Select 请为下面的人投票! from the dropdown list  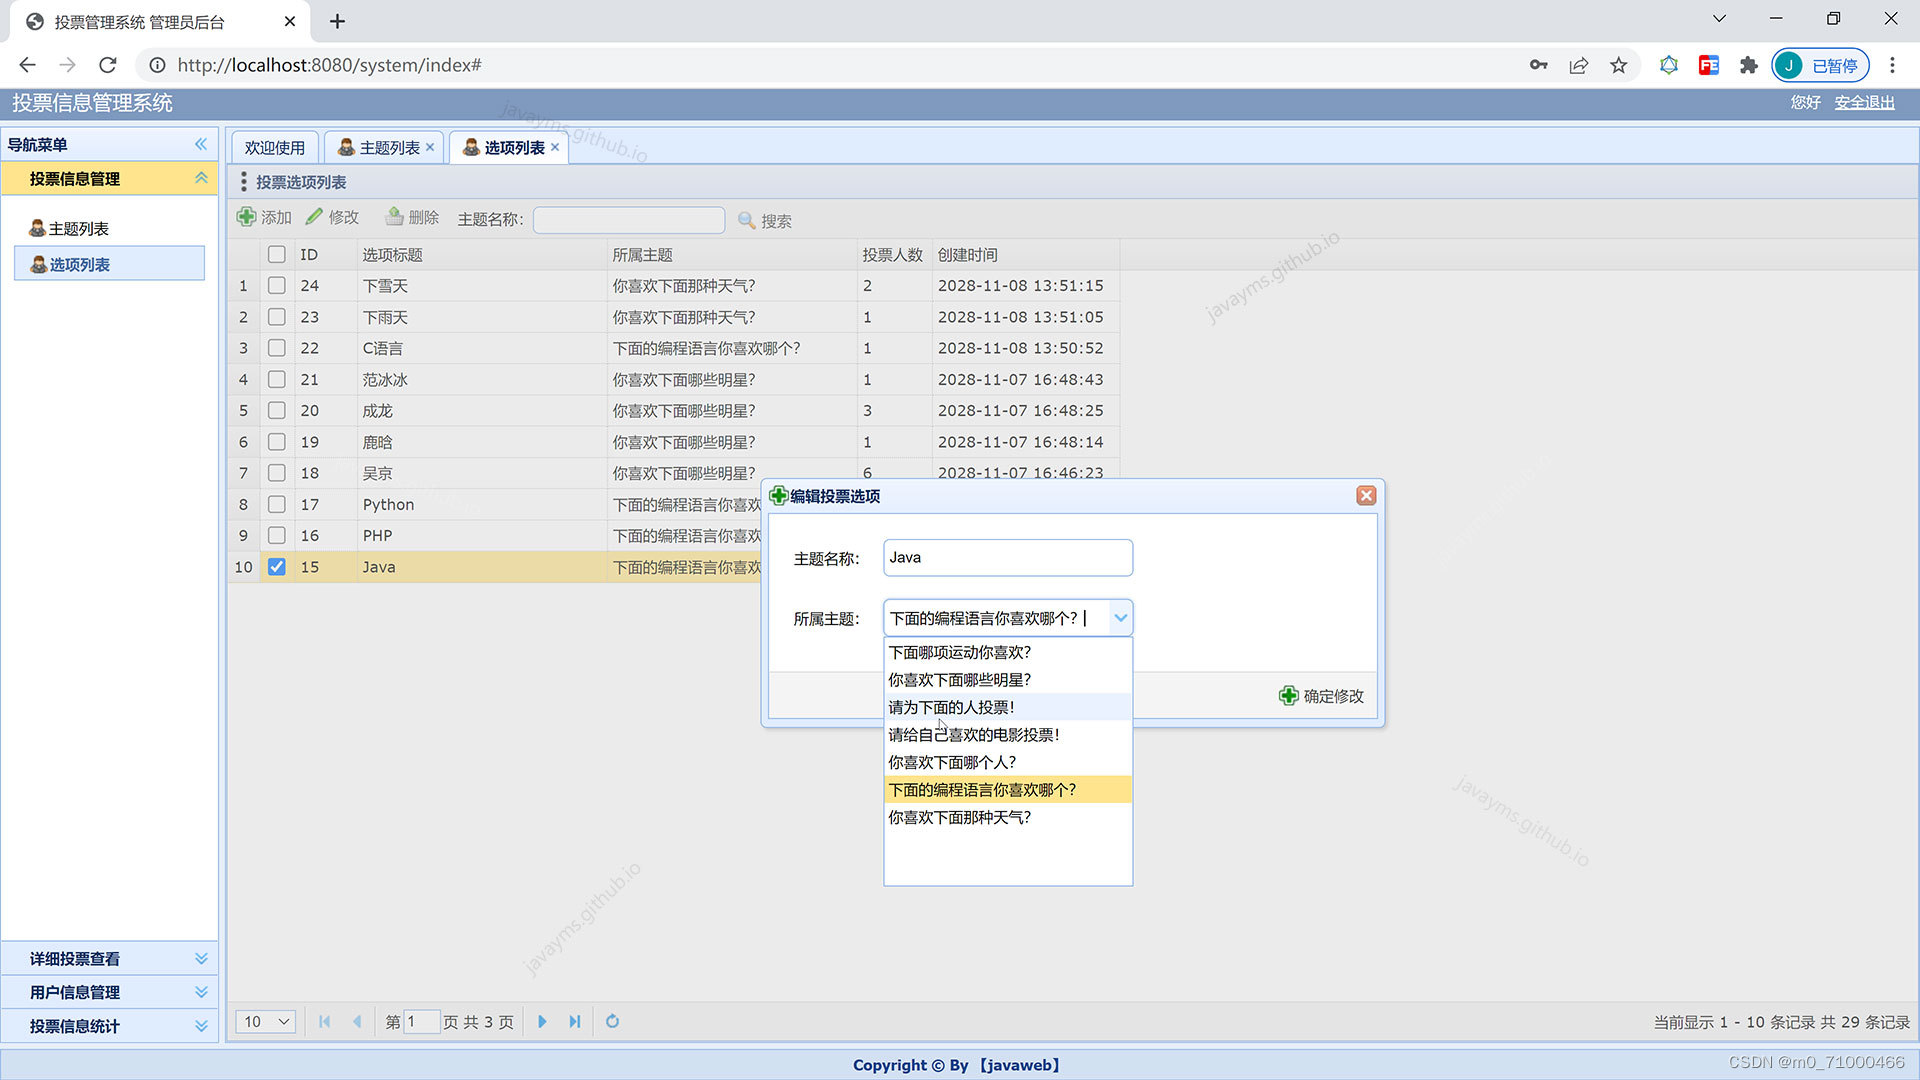1008,707
